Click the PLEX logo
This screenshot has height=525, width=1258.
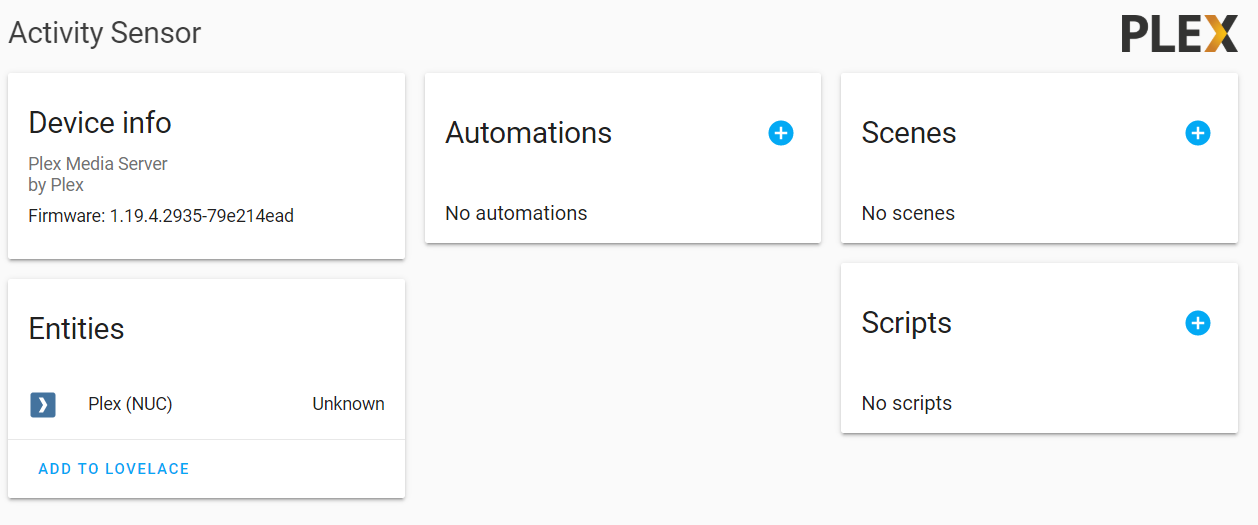click(1179, 34)
